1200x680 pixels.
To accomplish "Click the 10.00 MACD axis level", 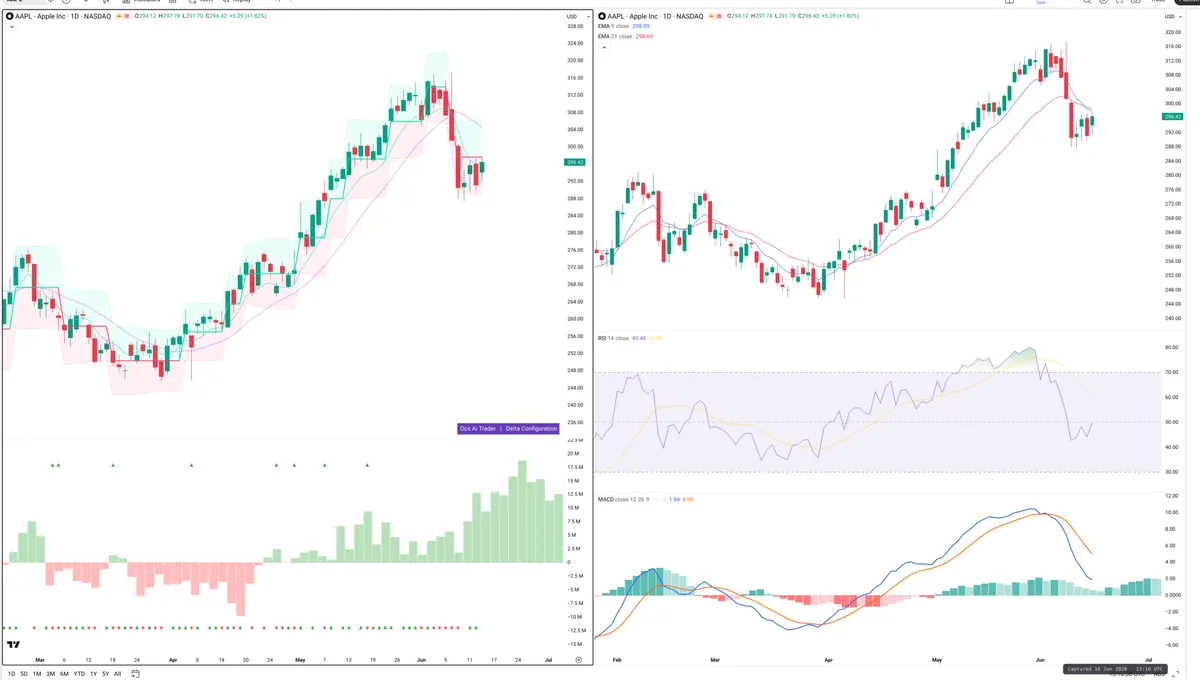I will 1172,513.
